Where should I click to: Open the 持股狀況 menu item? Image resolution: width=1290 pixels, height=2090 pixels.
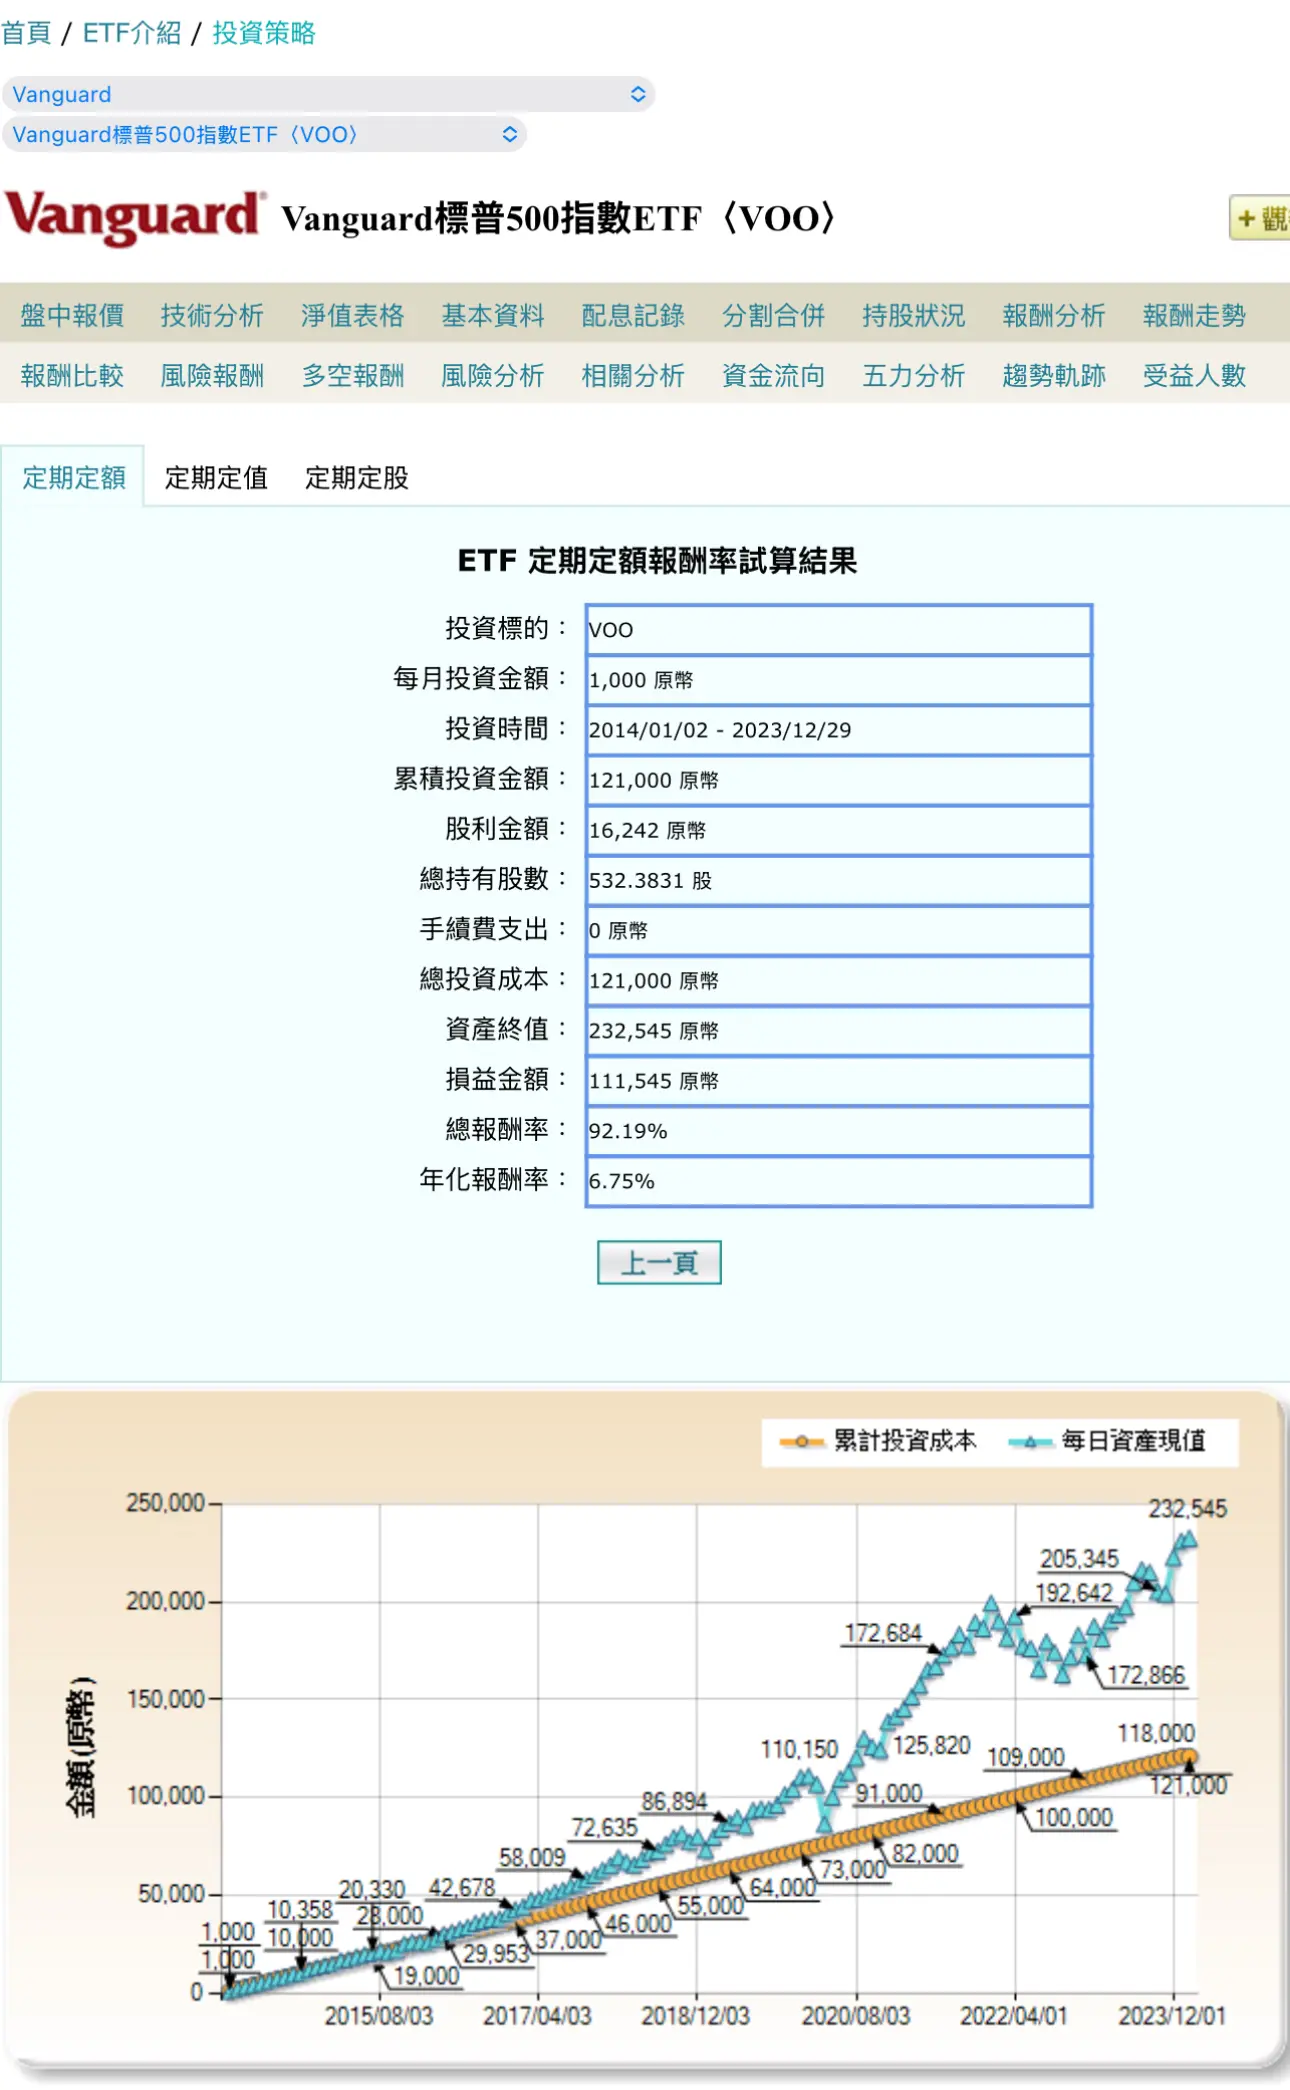click(x=914, y=316)
